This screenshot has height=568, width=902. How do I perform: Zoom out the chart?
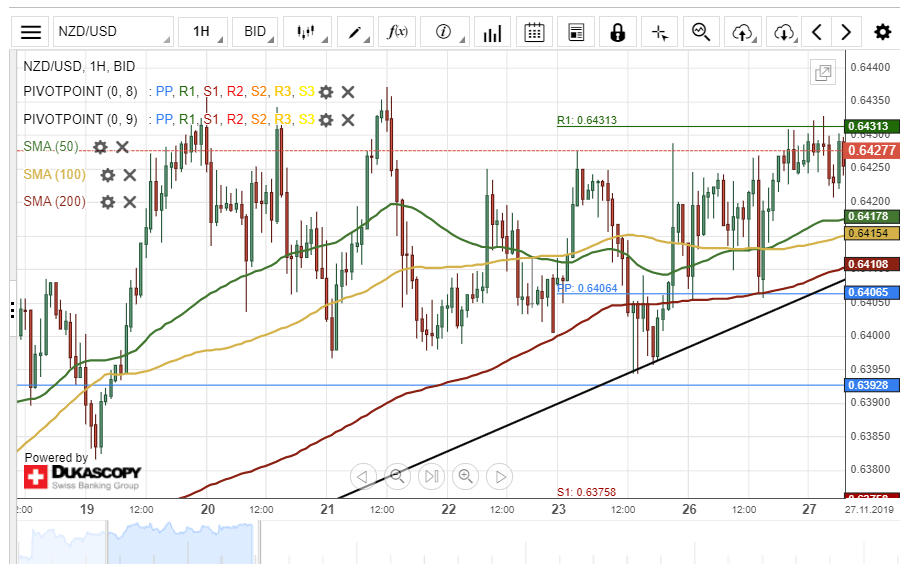tap(397, 476)
